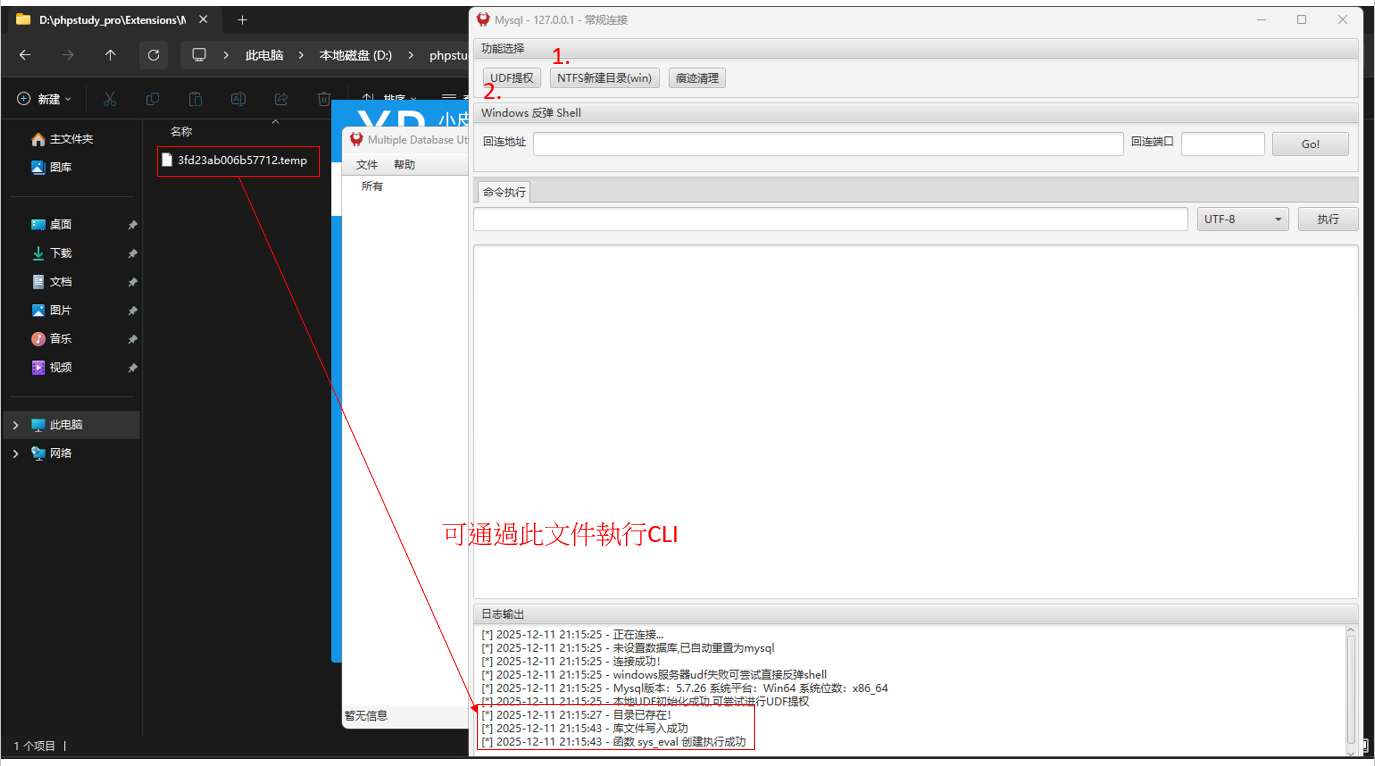The image size is (1375, 766).
Task: Expand the 此电脑 tree node
Action: pyautogui.click(x=15, y=425)
